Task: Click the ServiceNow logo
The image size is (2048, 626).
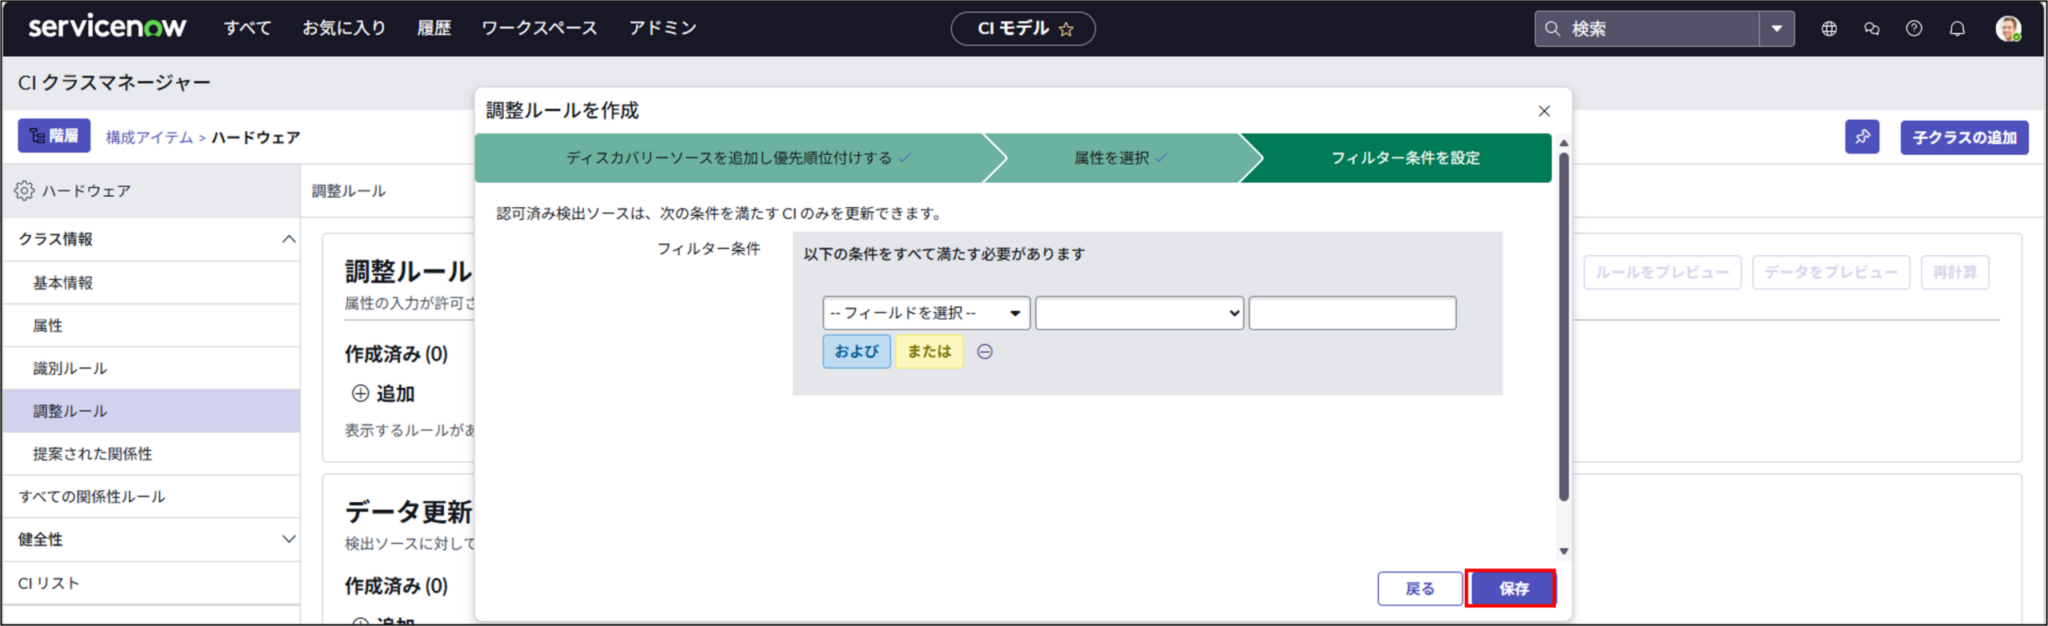Action: [x=107, y=27]
